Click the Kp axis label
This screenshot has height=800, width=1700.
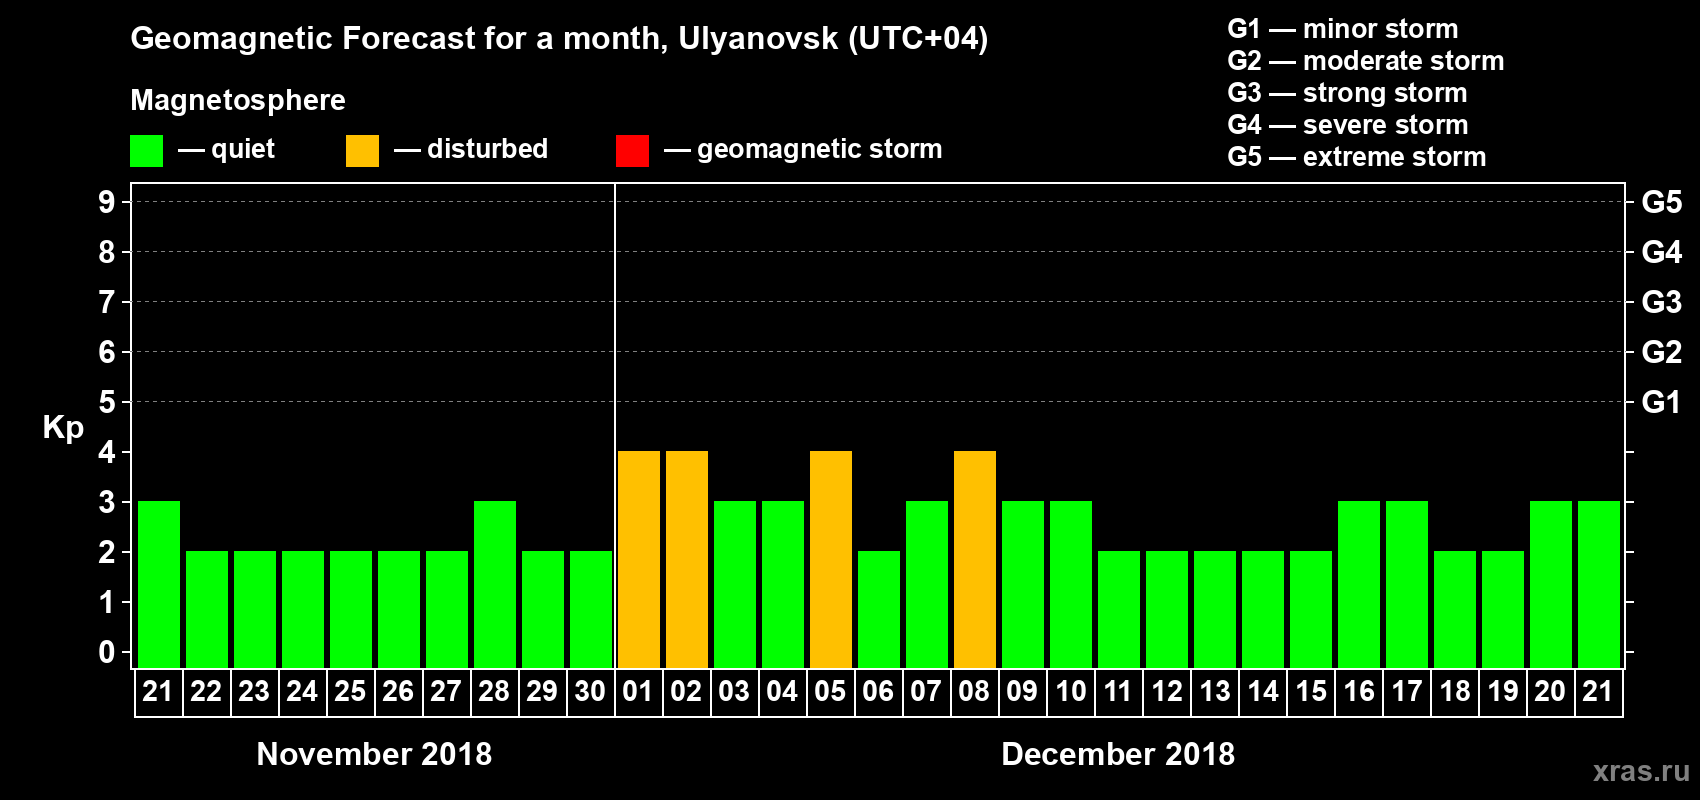click(63, 428)
